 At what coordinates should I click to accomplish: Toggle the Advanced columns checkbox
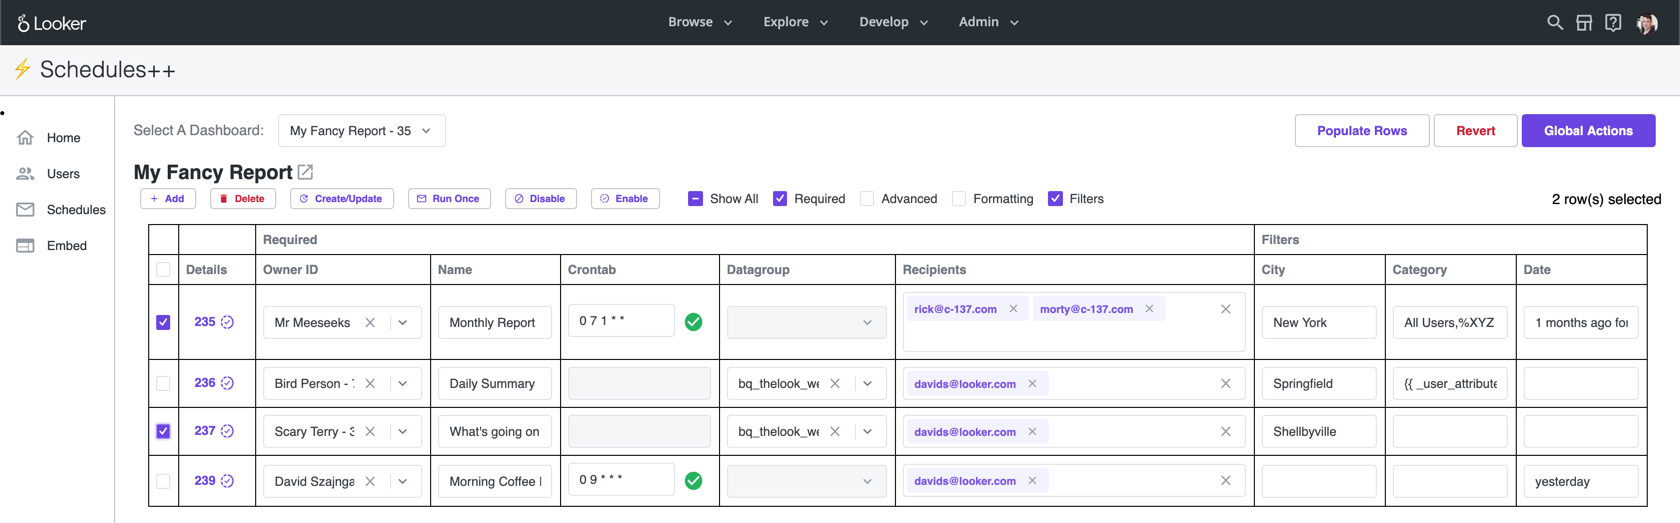pos(867,199)
